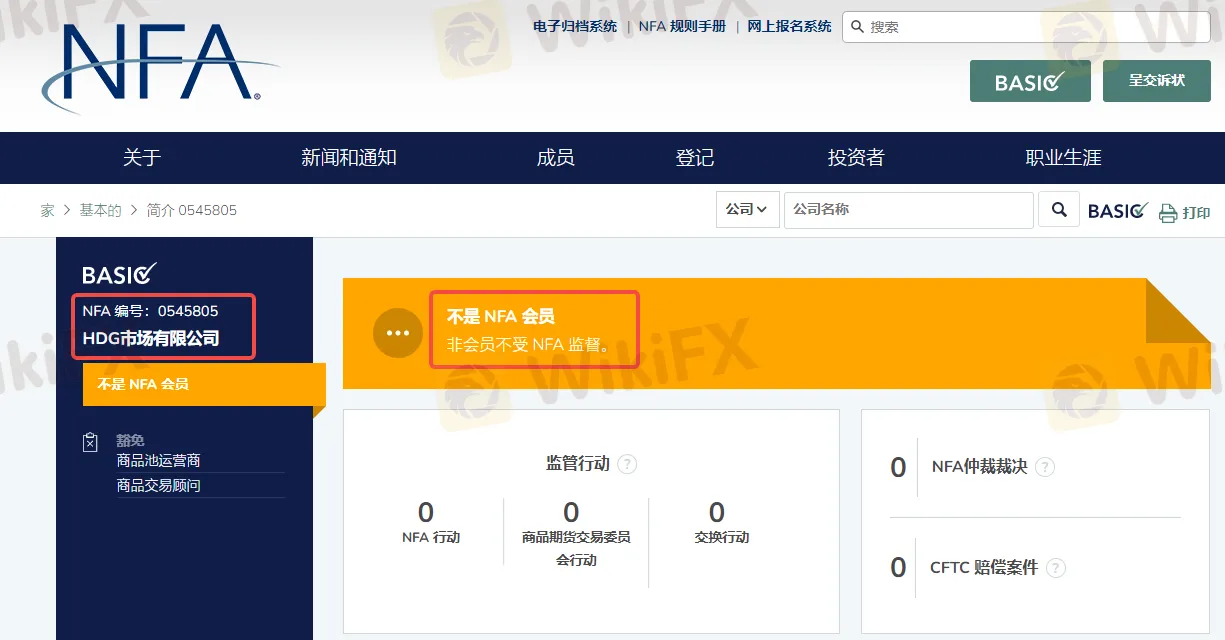Open the NFA 规则手册 link

[681, 26]
